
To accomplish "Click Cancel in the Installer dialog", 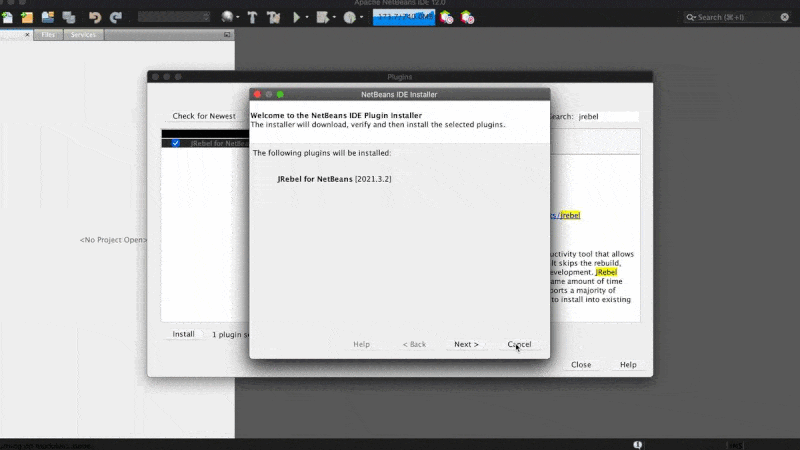I will coord(519,344).
